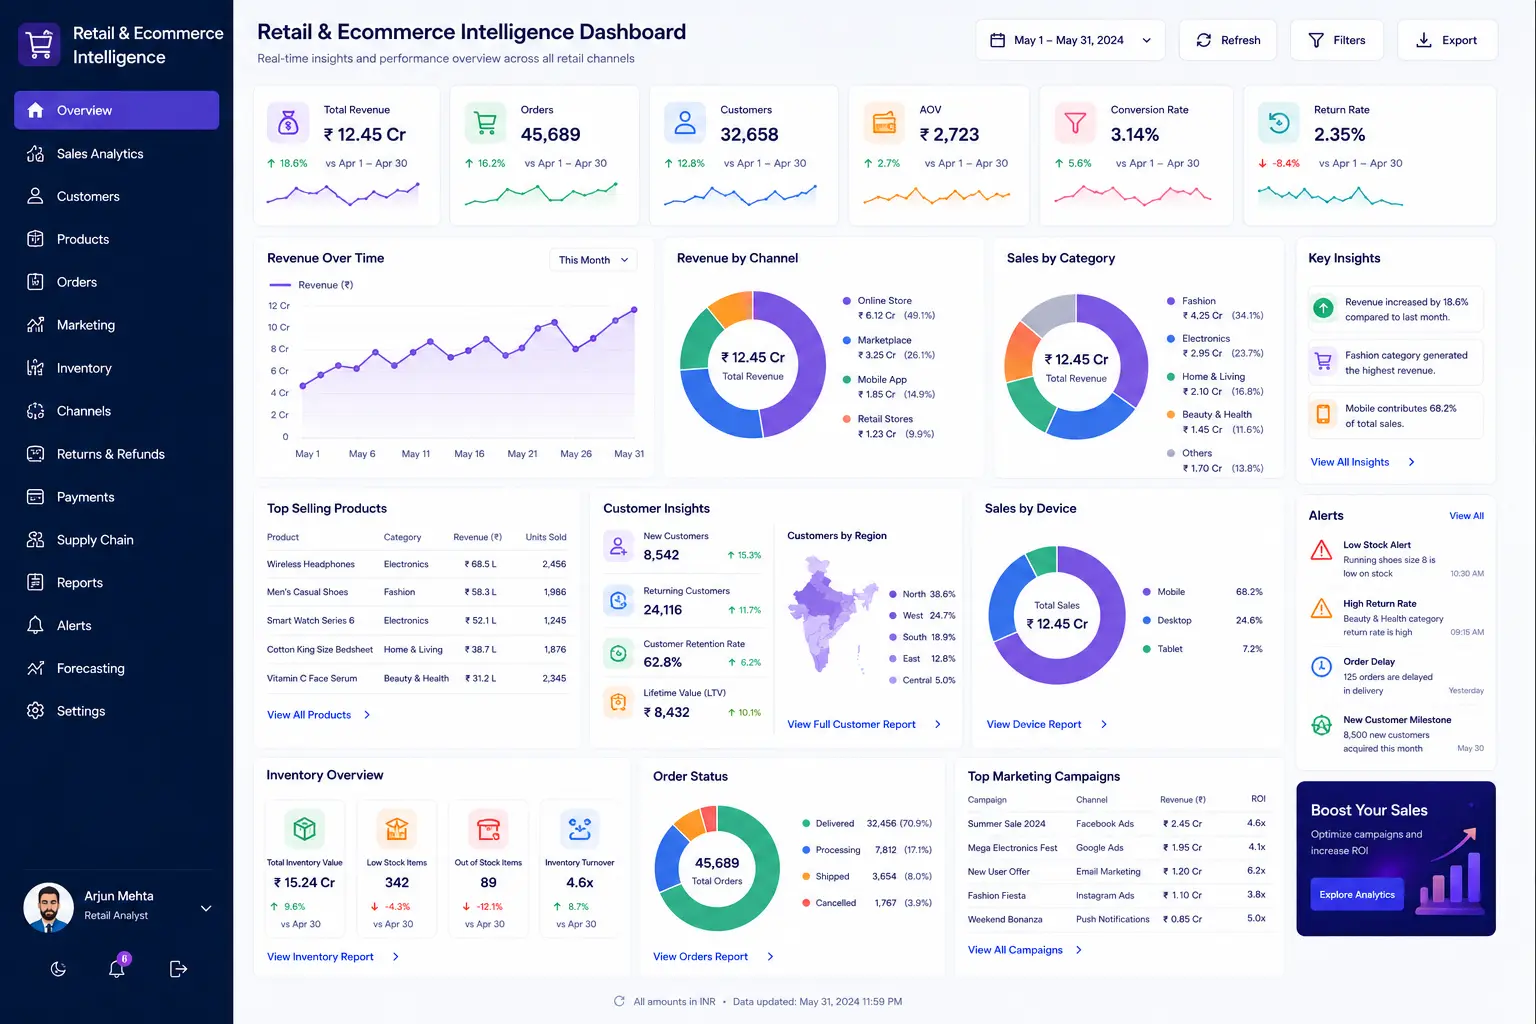1536x1024 pixels.
Task: Open View Full Customer Report link
Action: 864,724
